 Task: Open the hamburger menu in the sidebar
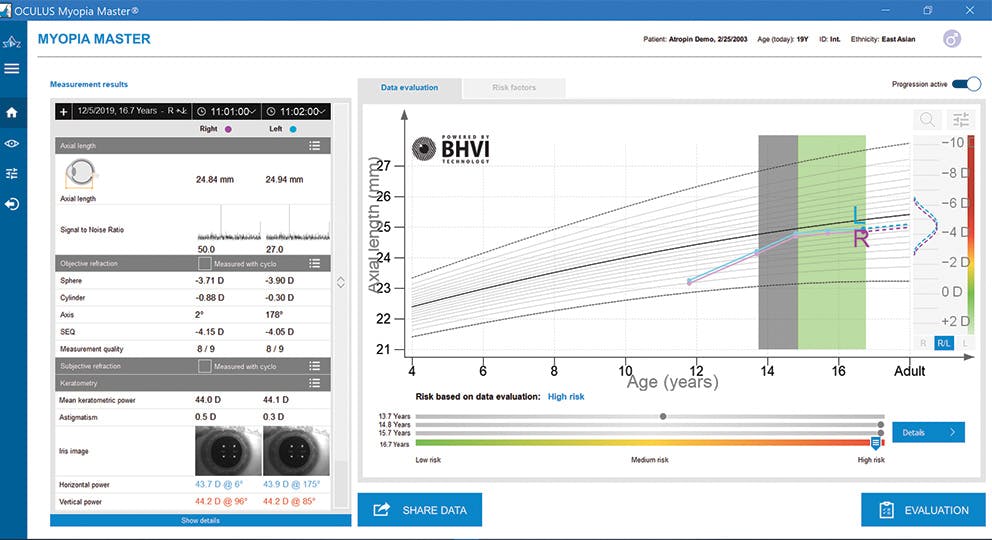[12, 69]
